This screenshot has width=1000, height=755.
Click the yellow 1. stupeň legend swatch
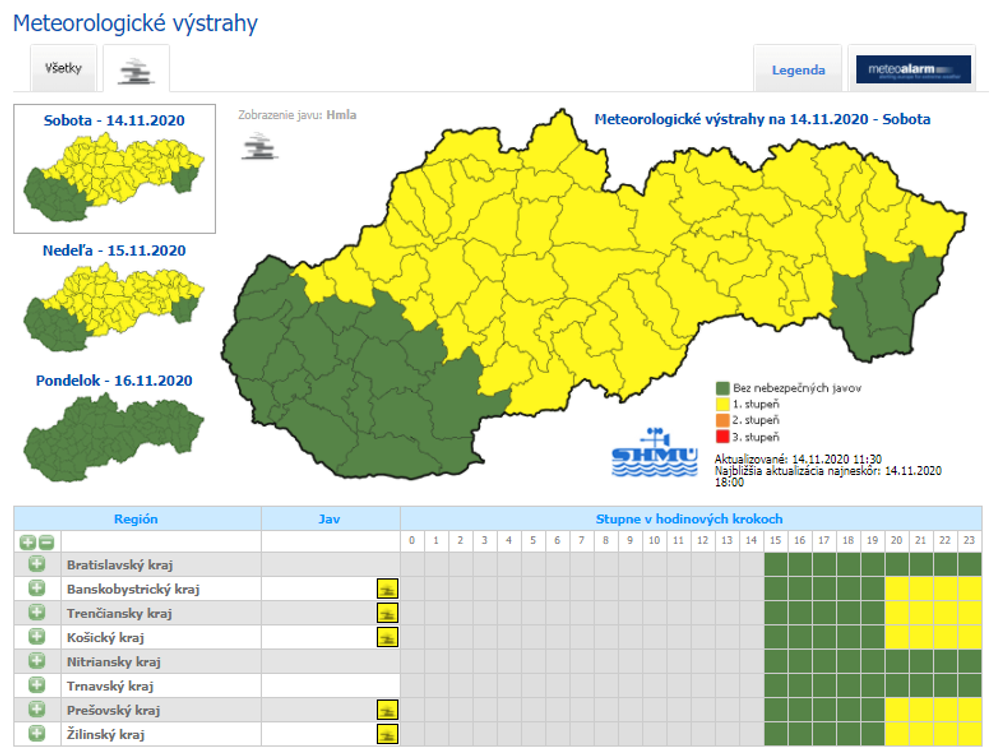(722, 404)
